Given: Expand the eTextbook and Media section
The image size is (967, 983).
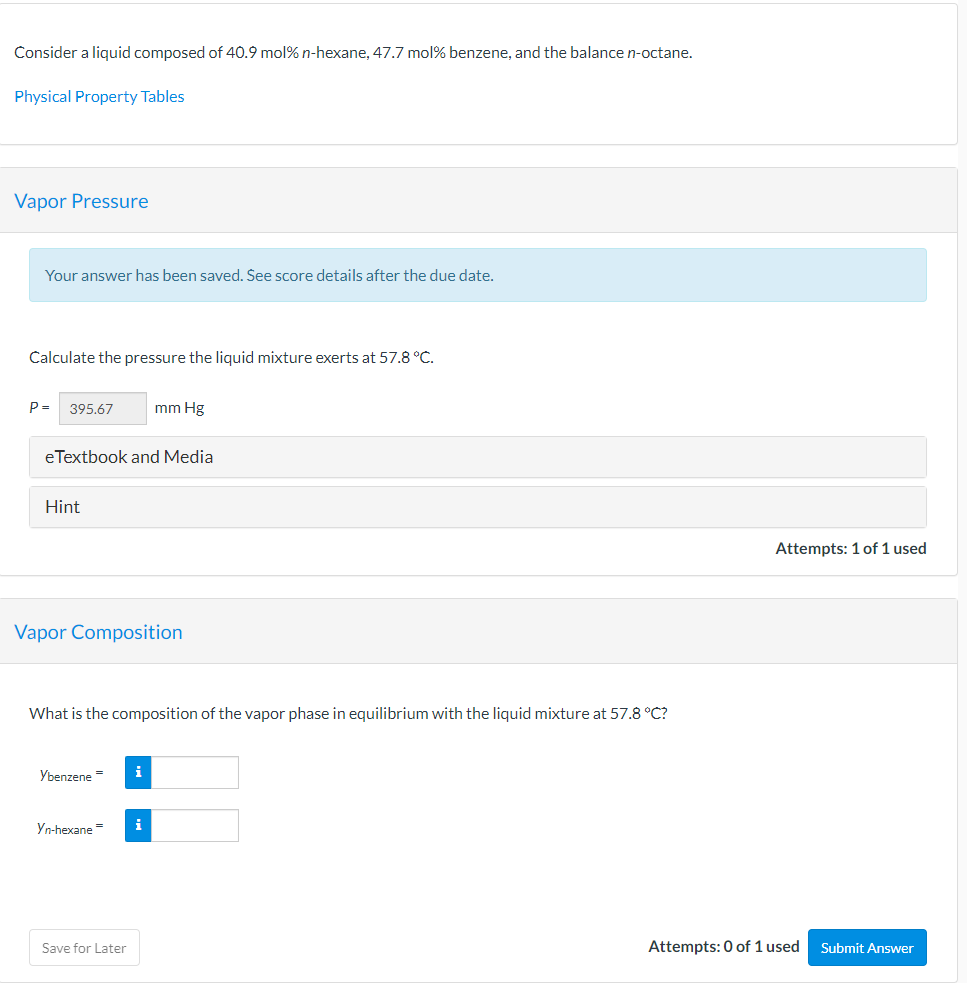Looking at the screenshot, I should pos(477,457).
